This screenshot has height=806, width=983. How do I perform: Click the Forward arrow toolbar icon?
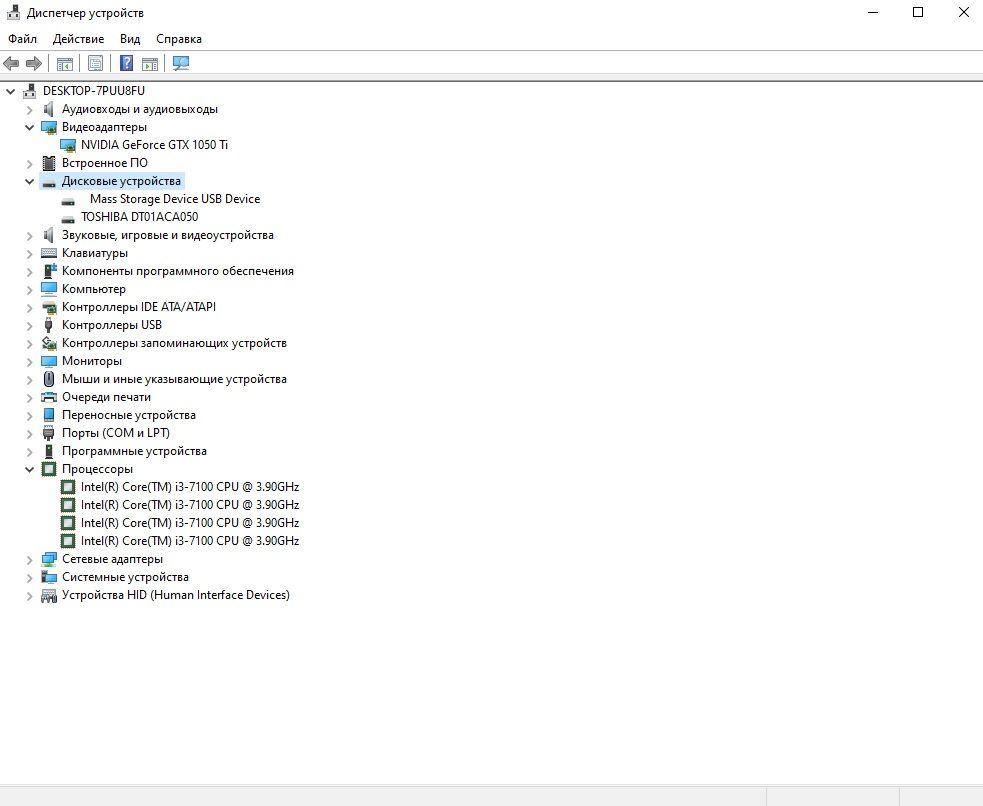point(34,63)
